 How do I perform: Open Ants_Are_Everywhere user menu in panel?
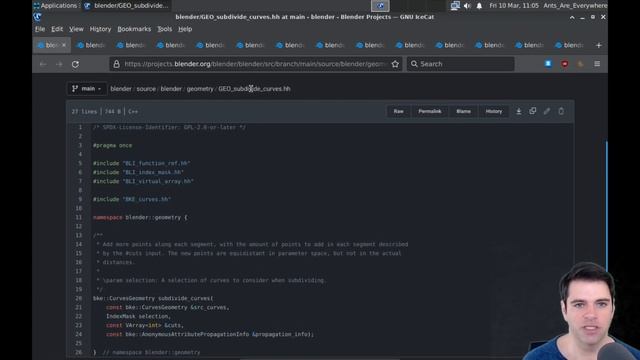point(575,6)
